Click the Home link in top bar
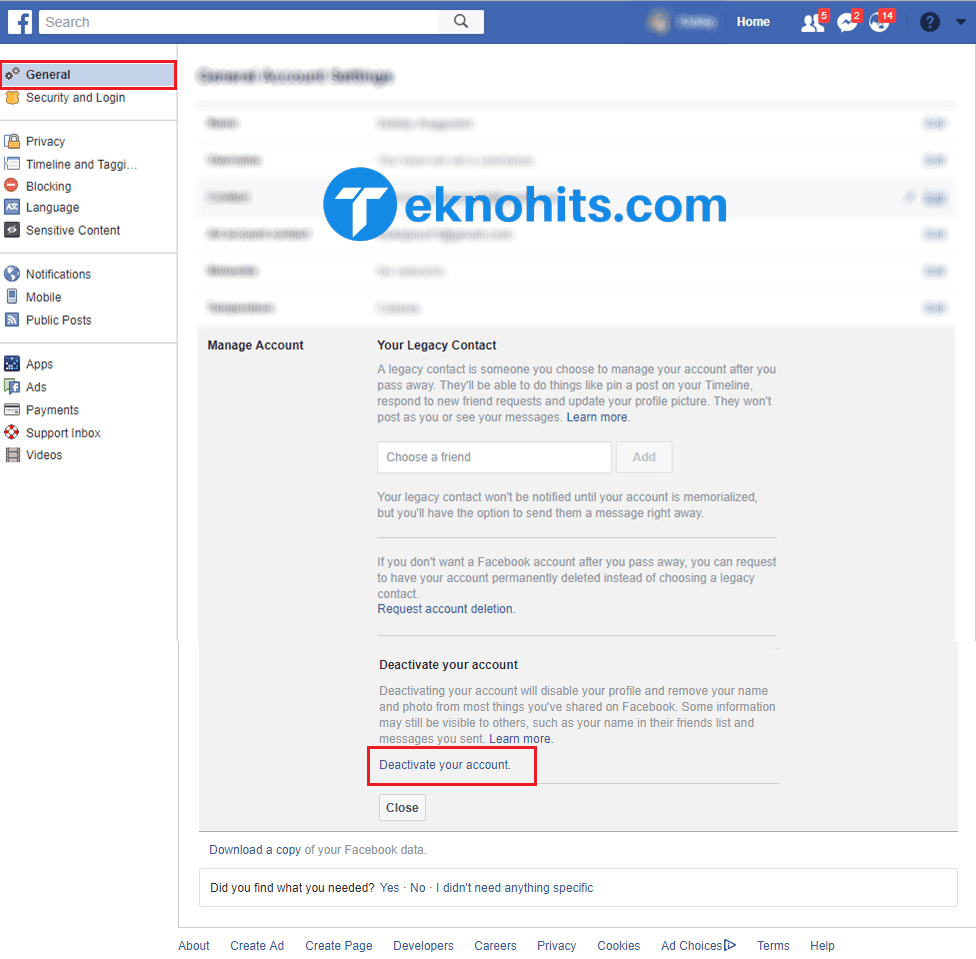 pyautogui.click(x=753, y=22)
